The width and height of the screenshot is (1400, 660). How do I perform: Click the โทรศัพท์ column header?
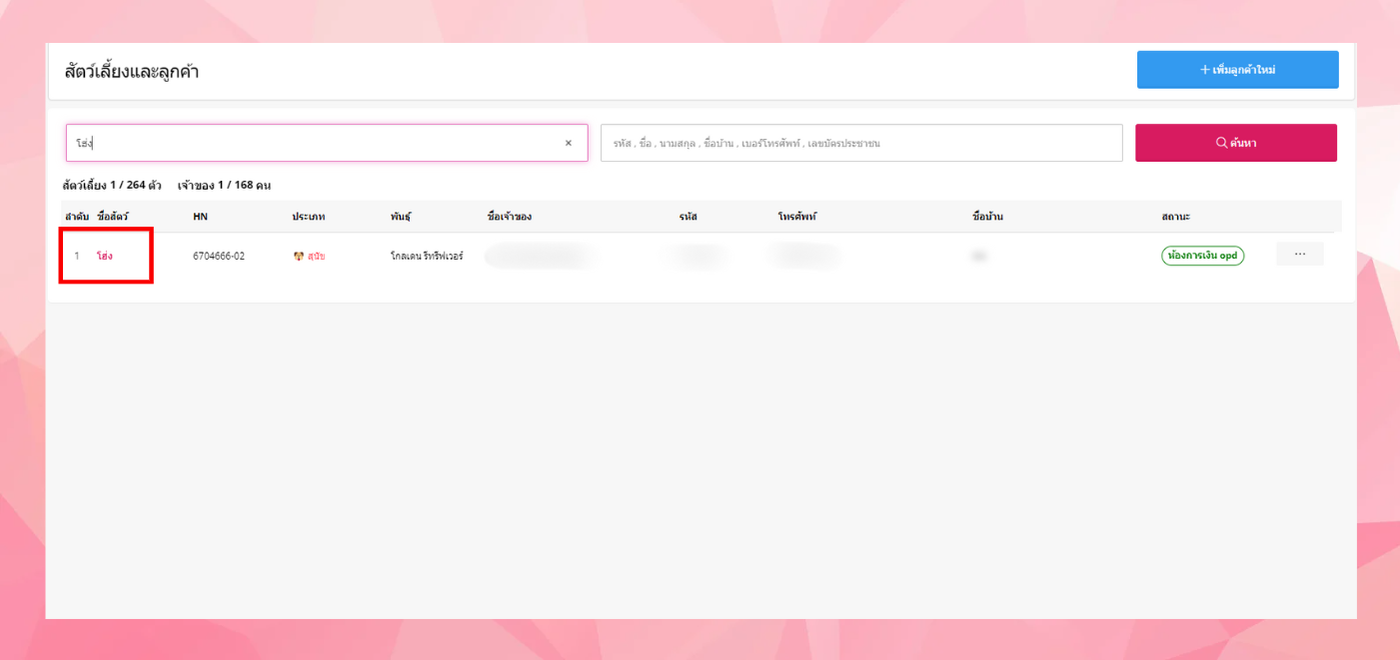pyautogui.click(x=797, y=217)
